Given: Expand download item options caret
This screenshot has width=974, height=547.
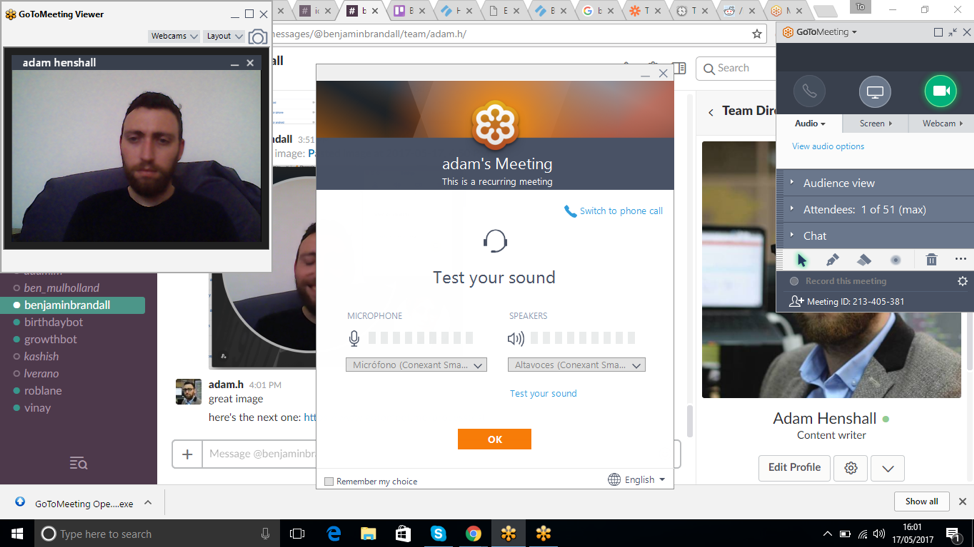Looking at the screenshot, I should [148, 503].
